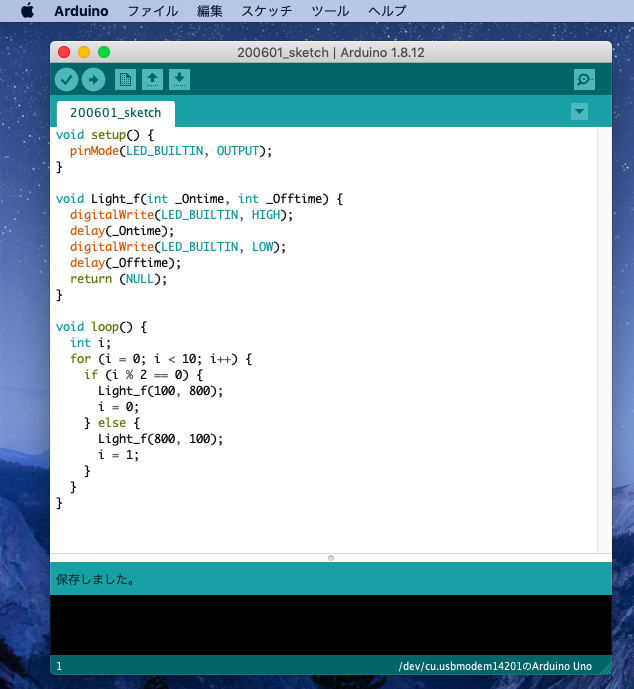Open the Arduino application menu
The height and width of the screenshot is (689, 634).
[81, 11]
